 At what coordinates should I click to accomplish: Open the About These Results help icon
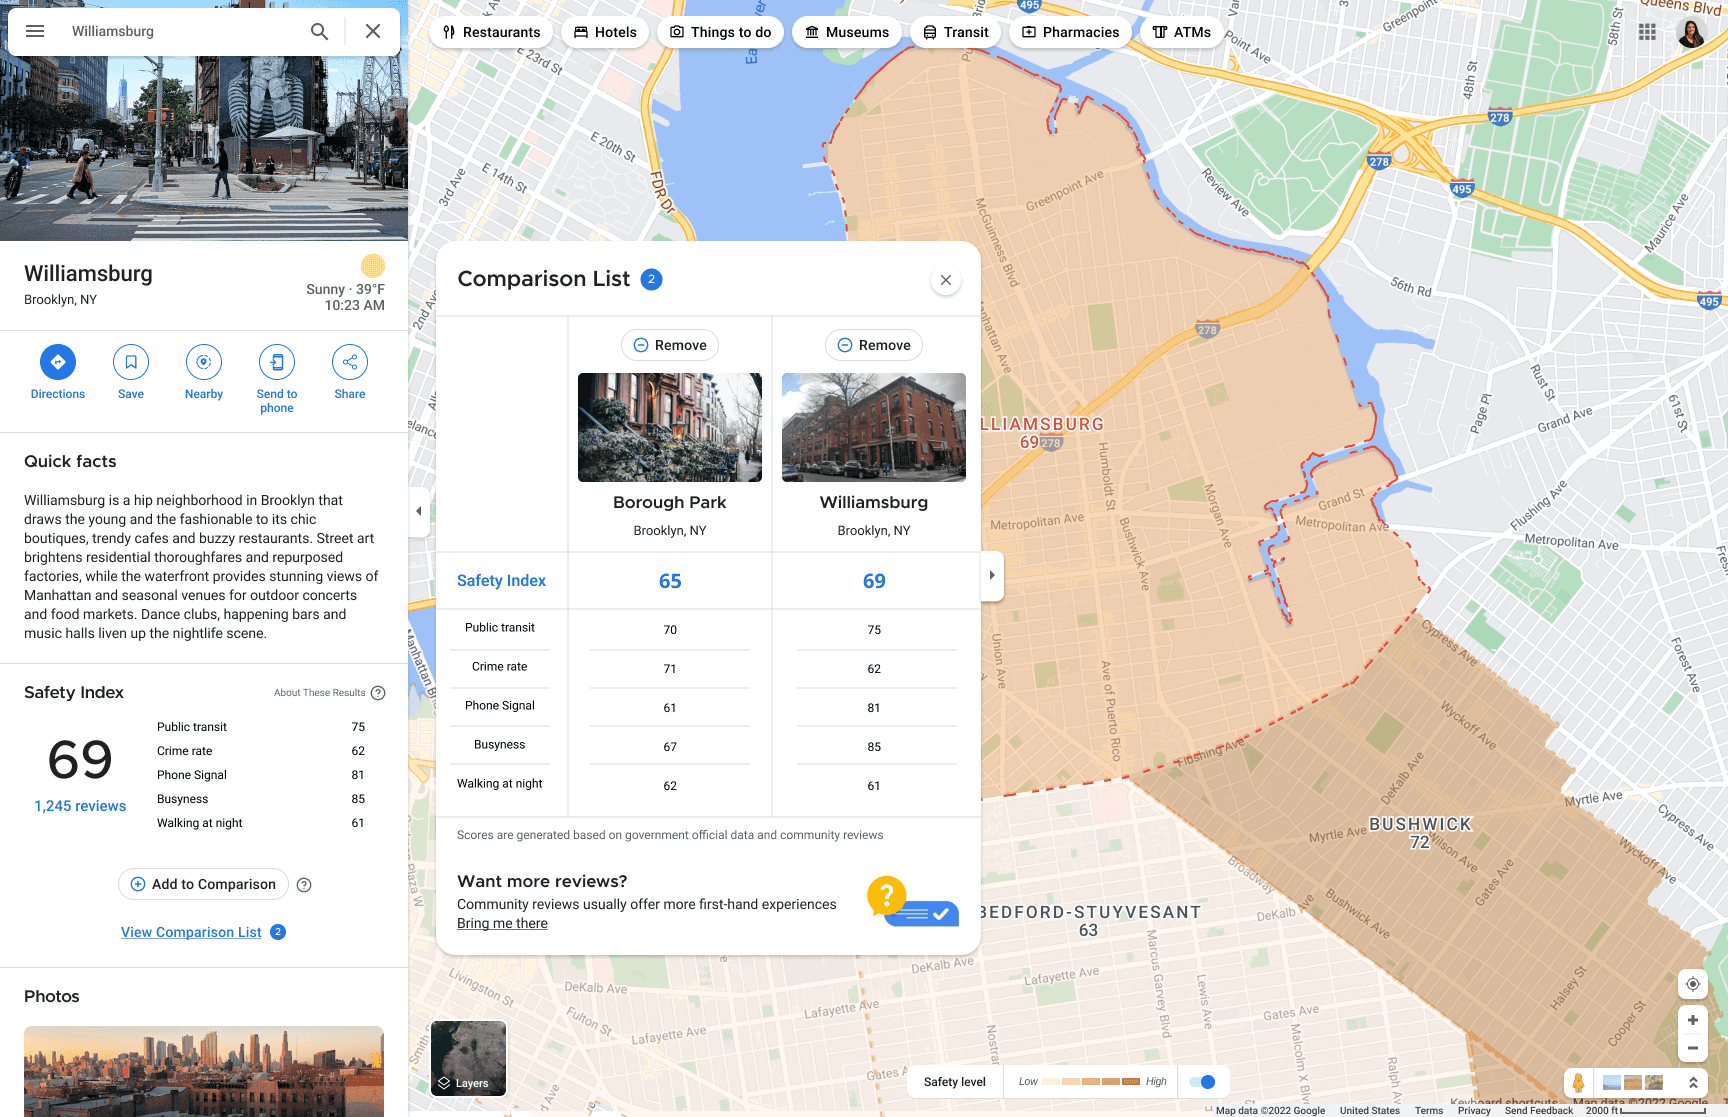pos(378,693)
